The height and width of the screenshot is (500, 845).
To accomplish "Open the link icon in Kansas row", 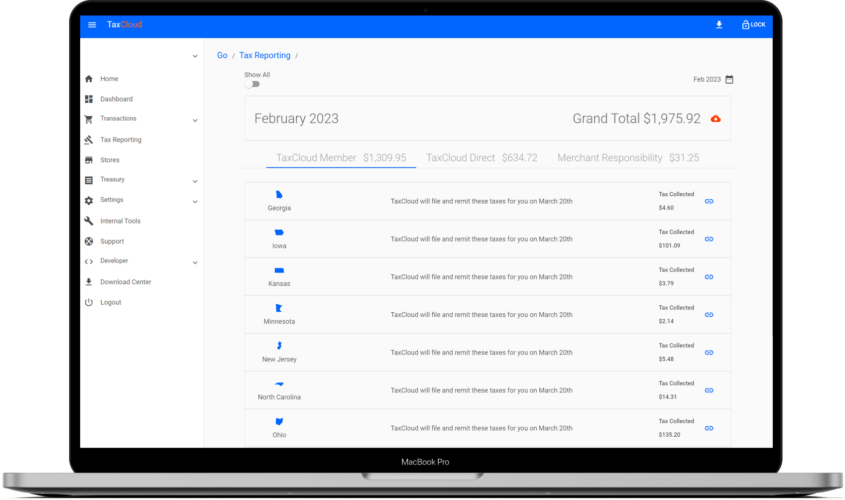I will point(709,277).
